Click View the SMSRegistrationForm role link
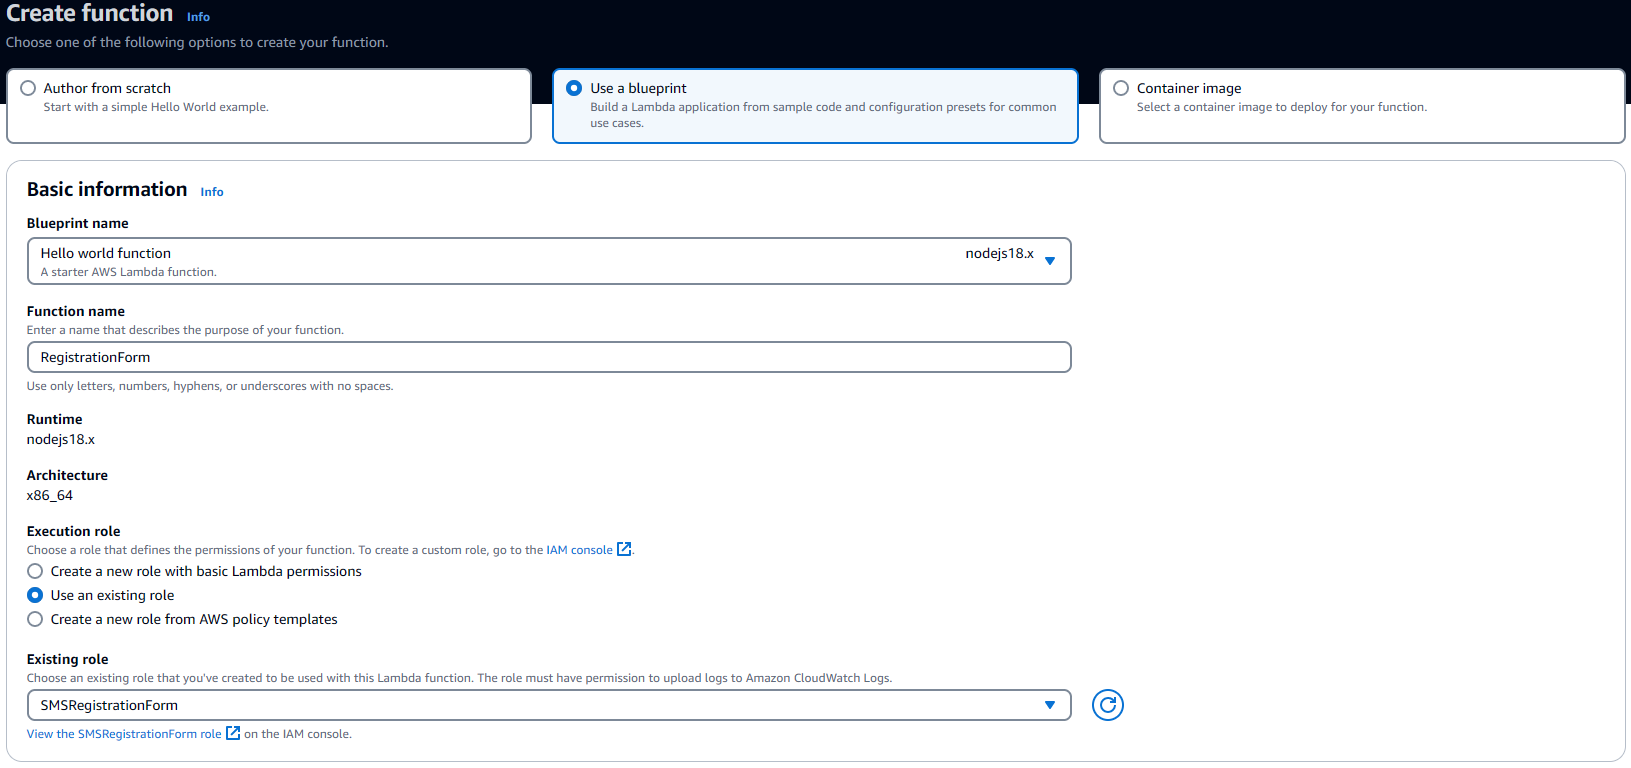This screenshot has width=1631, height=768. tap(124, 734)
